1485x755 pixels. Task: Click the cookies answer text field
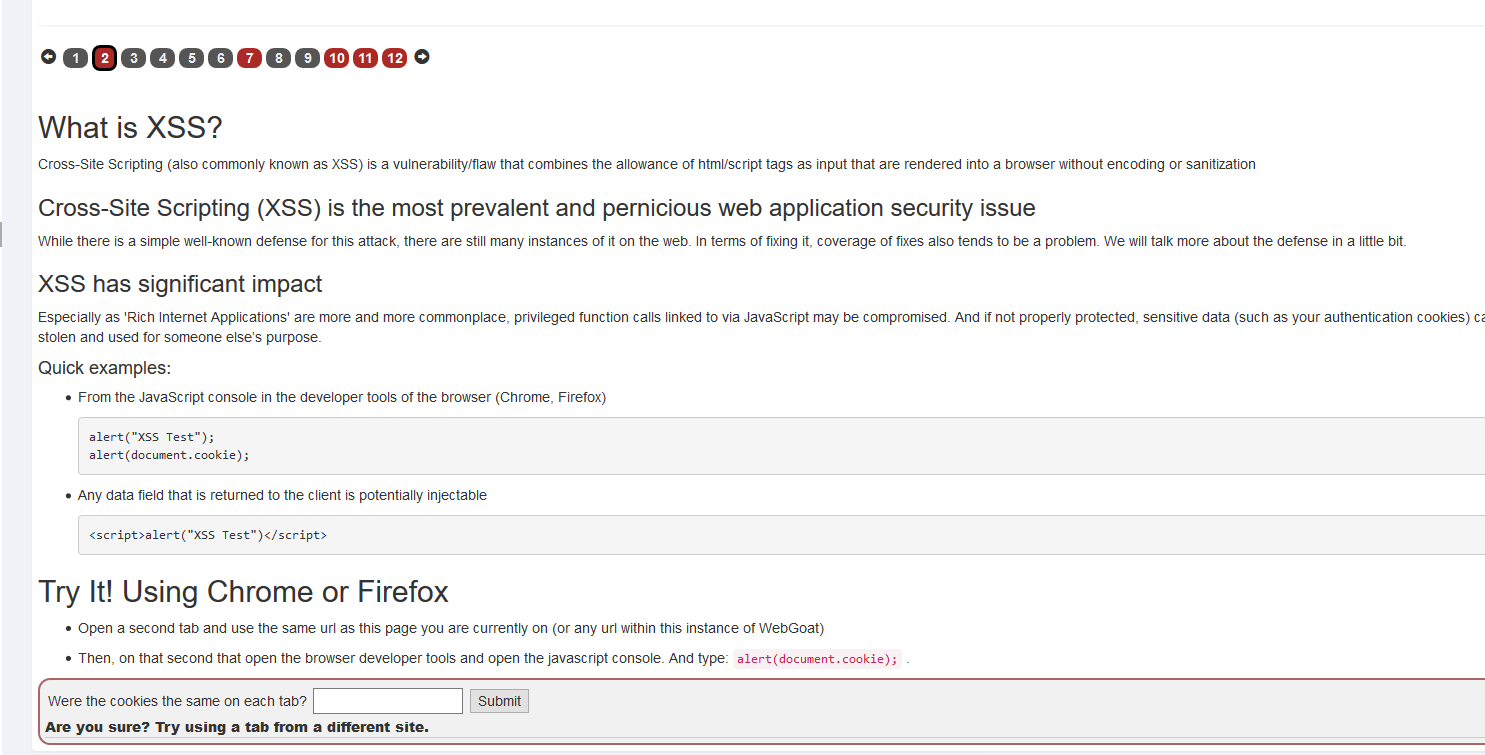(388, 701)
